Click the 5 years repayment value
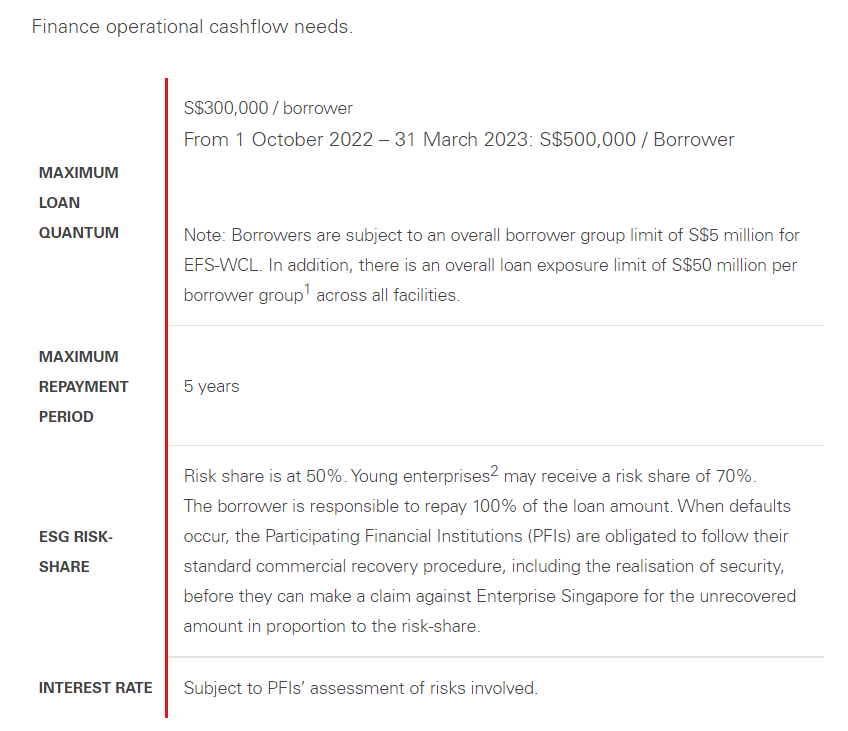Image resolution: width=848 pixels, height=731 pixels. [211, 386]
